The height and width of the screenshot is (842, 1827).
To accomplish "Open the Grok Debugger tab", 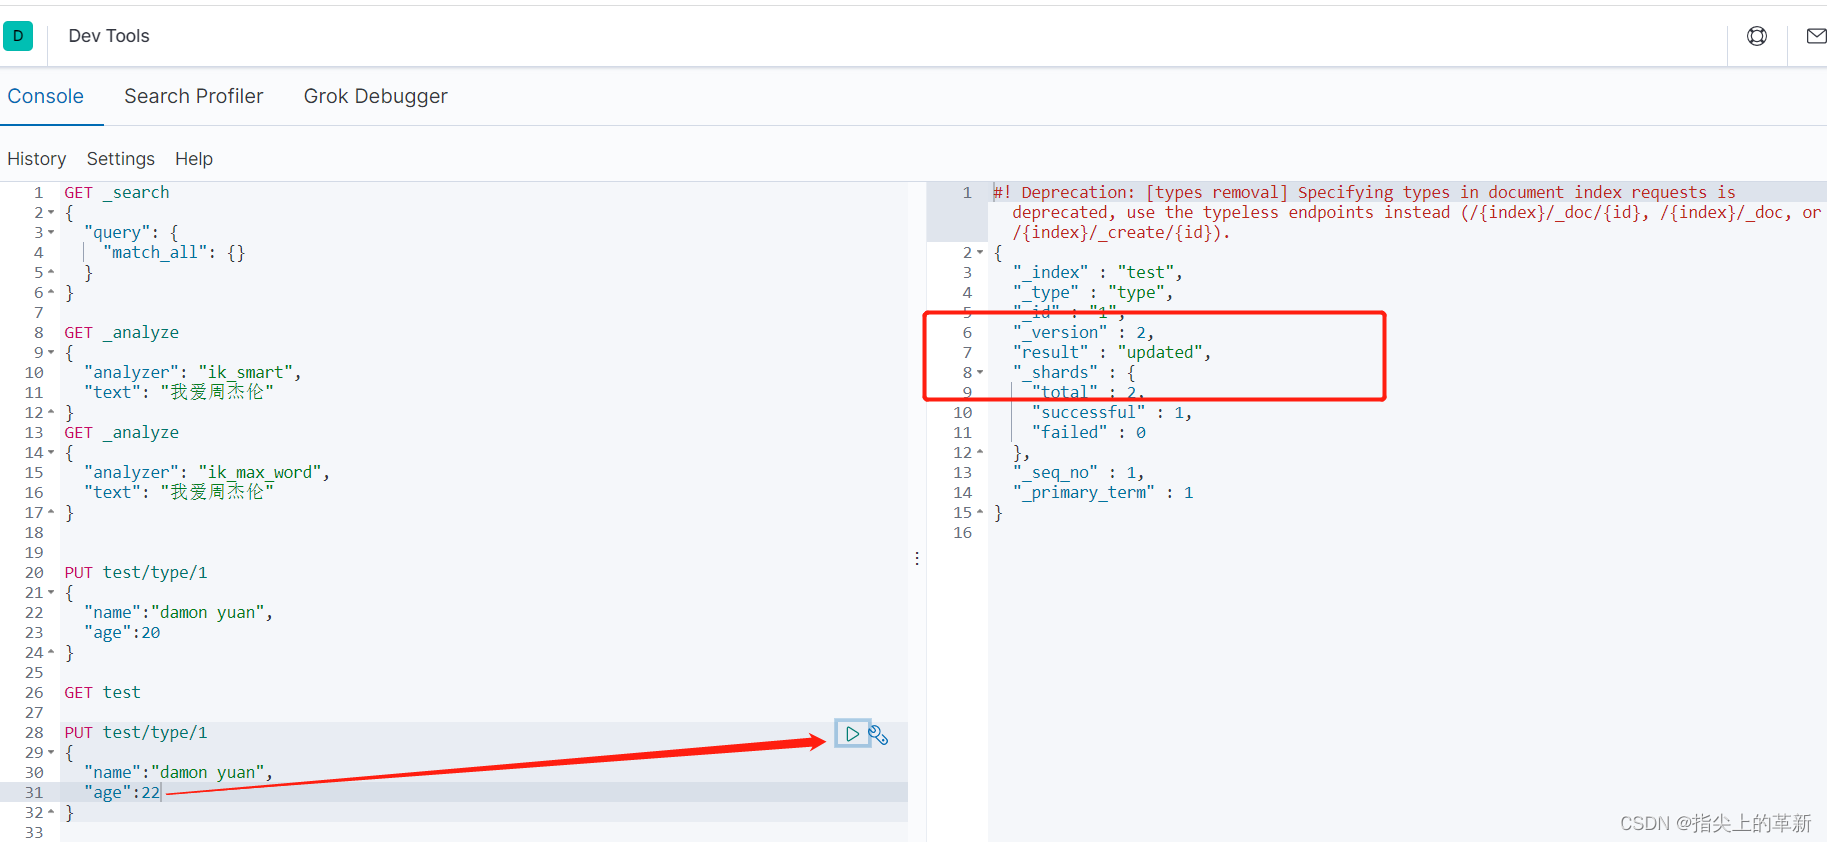I will [x=376, y=96].
